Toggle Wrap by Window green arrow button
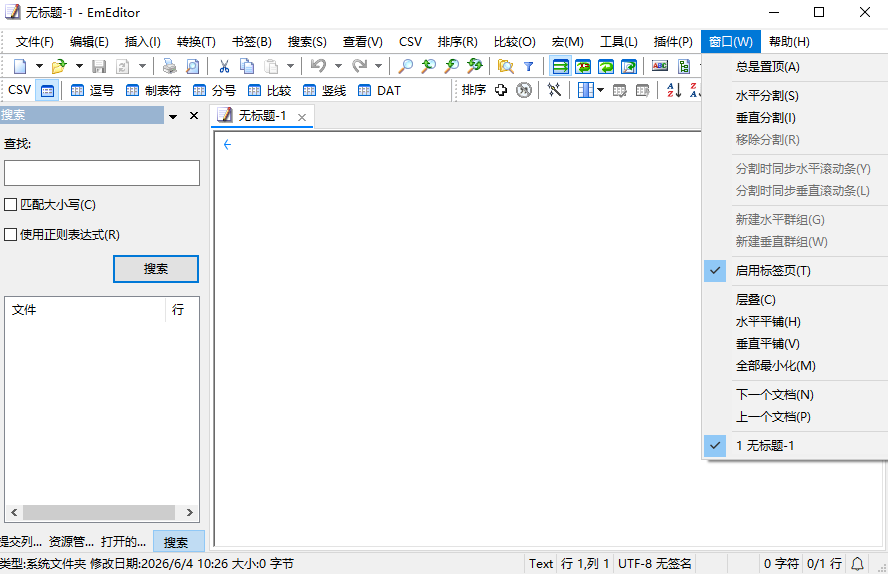 [x=606, y=66]
